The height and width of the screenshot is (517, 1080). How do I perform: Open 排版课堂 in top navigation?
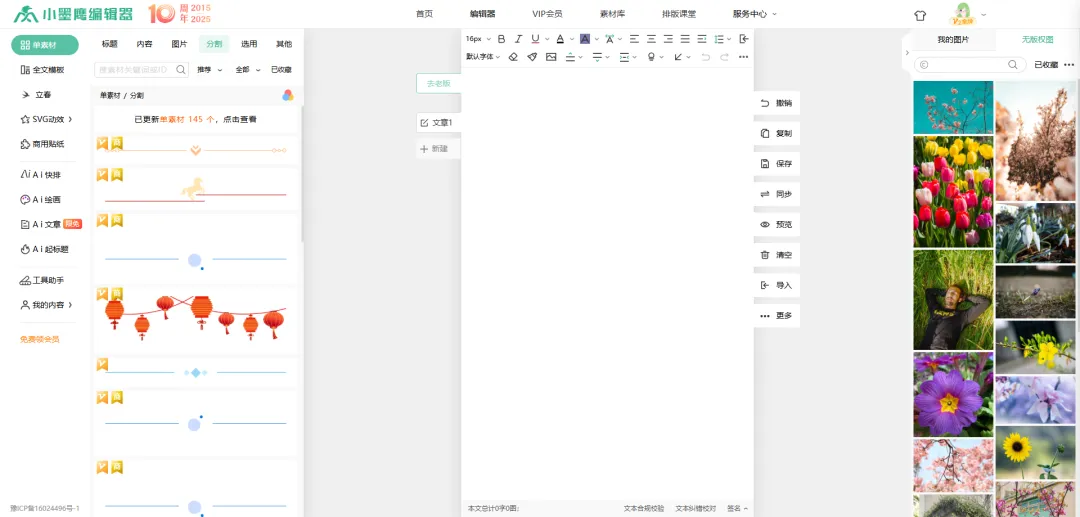point(678,14)
